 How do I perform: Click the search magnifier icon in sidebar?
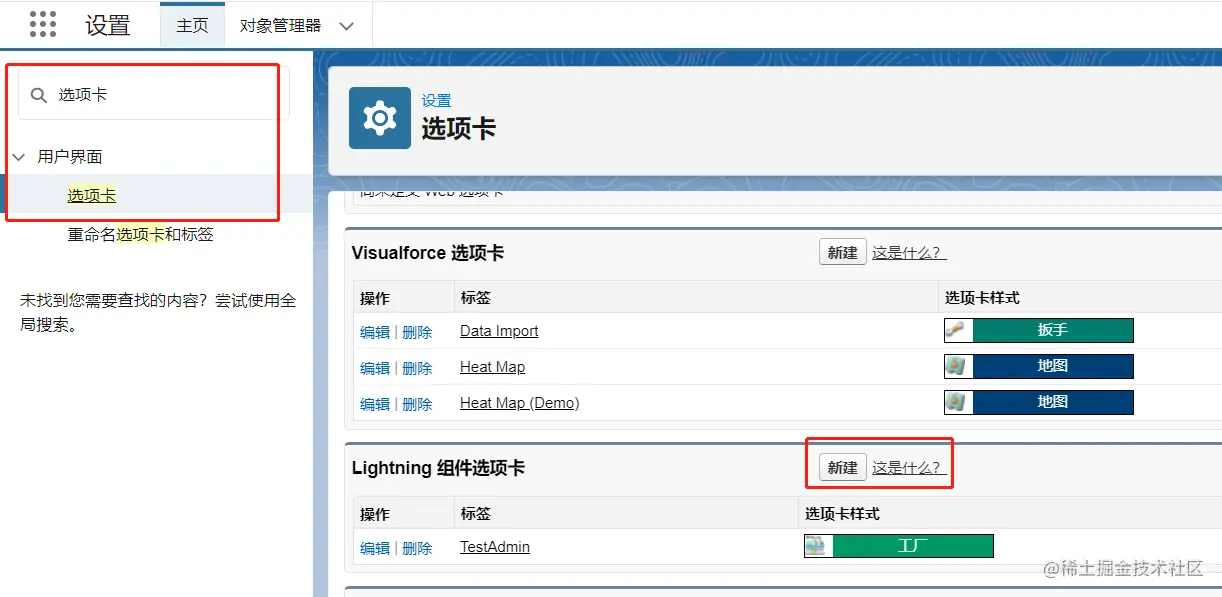coord(39,95)
